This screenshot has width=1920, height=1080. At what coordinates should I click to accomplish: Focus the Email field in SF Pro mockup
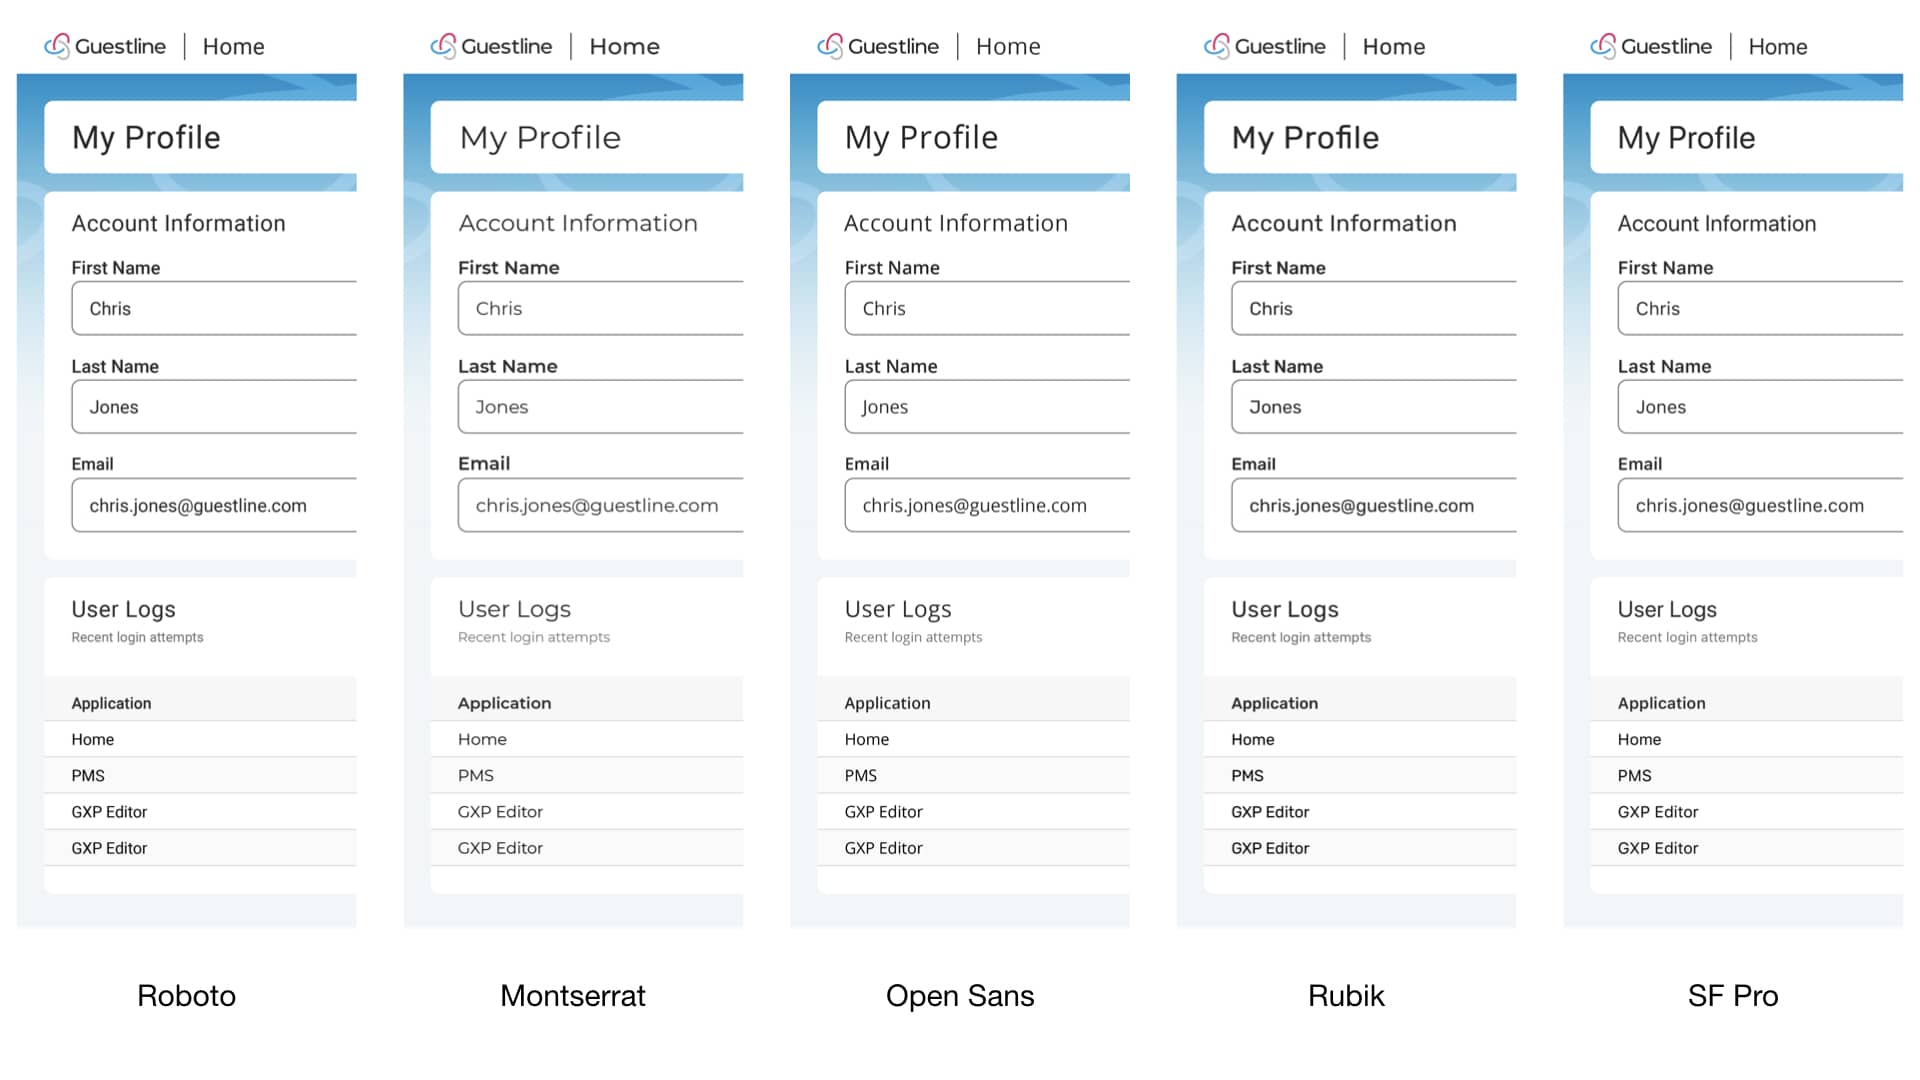1760,505
